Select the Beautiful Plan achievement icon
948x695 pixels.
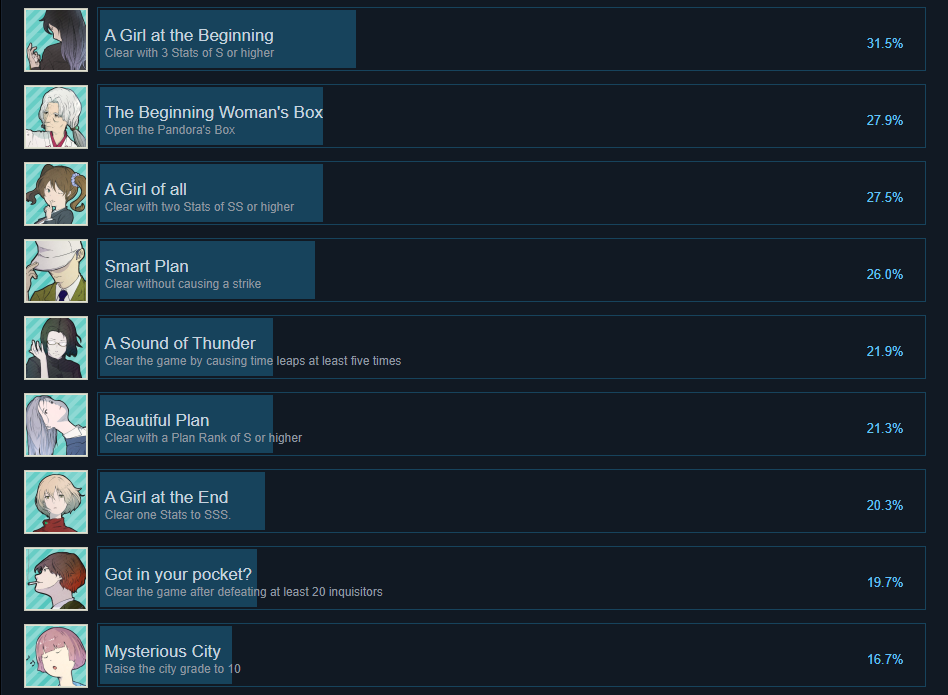(x=56, y=425)
